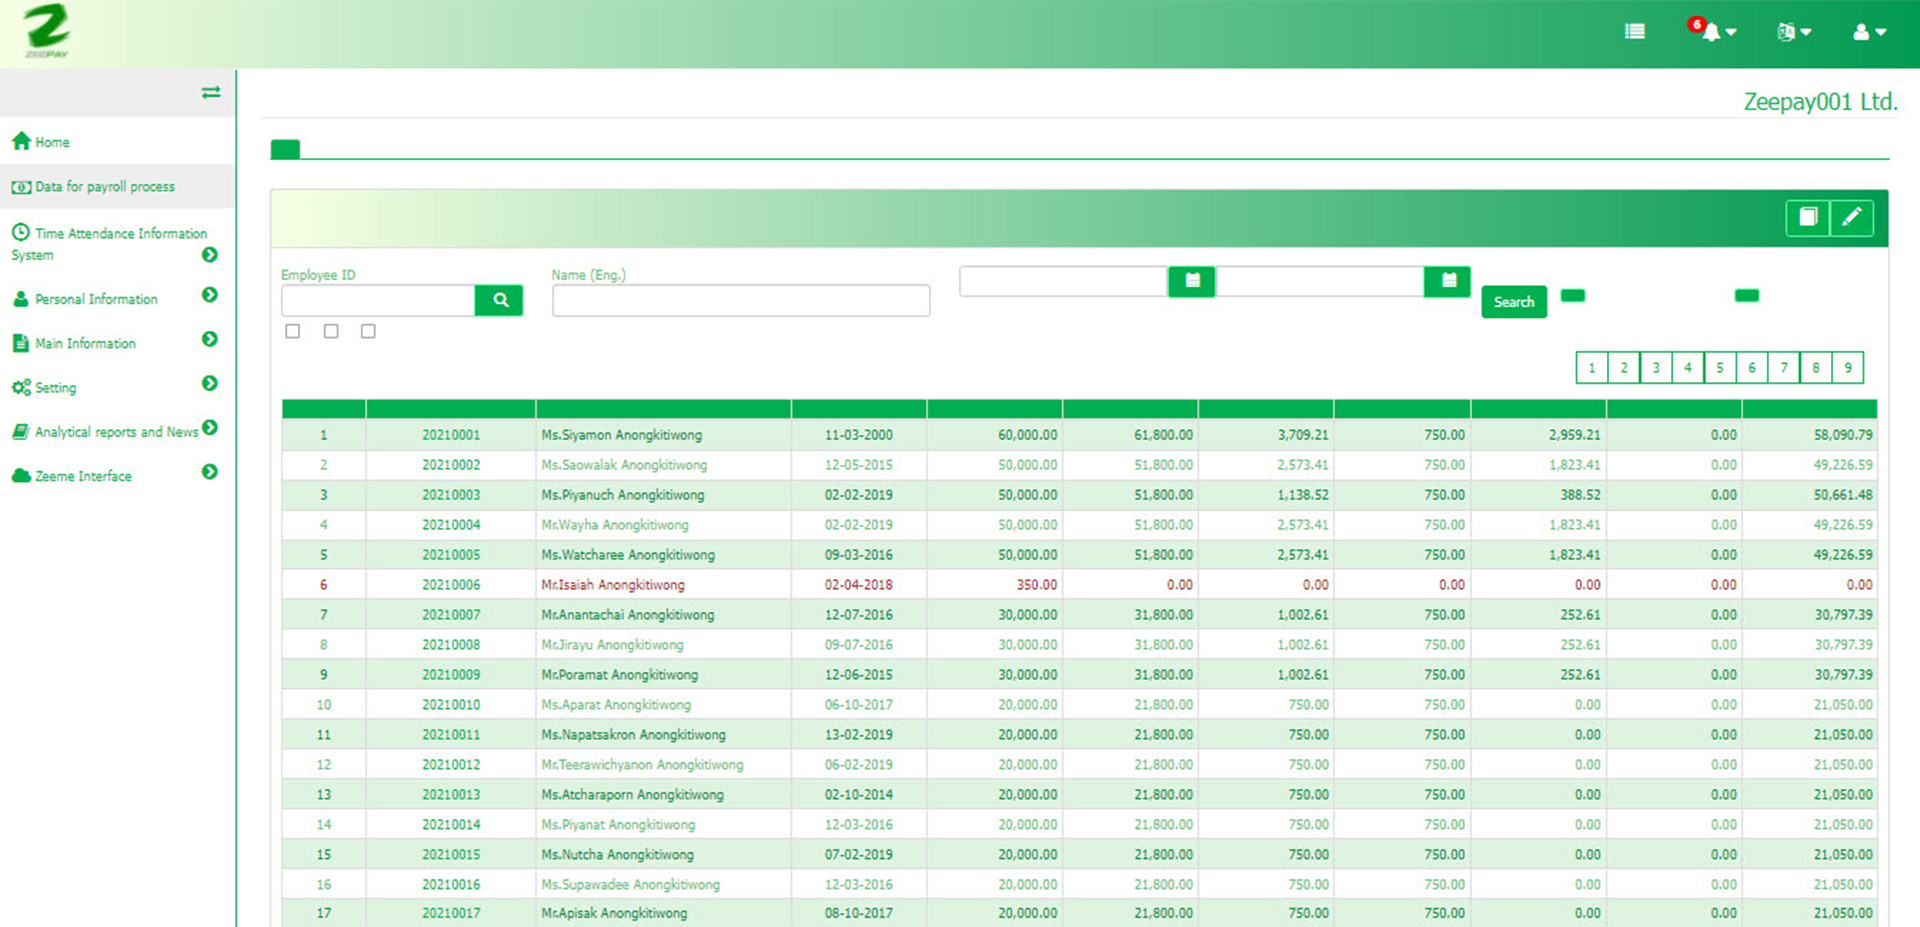Click the clock icon for Time Attendance
This screenshot has width=1920, height=927.
21,232
